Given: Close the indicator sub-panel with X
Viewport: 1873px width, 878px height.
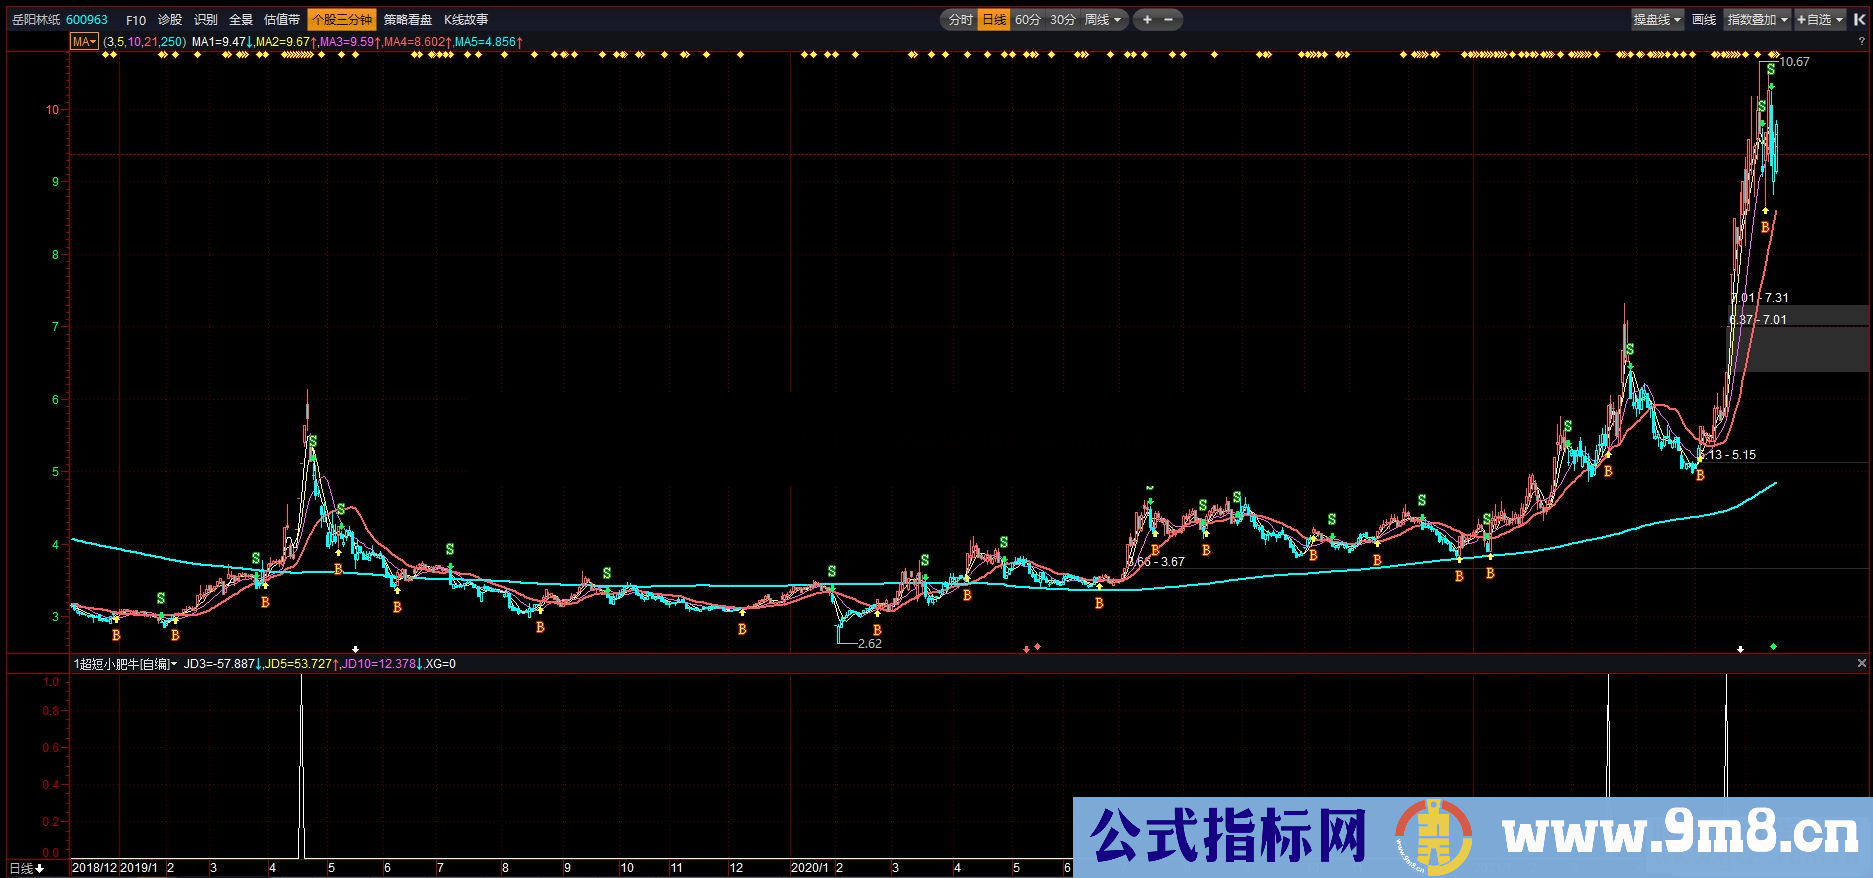Looking at the screenshot, I should pyautogui.click(x=1861, y=663).
